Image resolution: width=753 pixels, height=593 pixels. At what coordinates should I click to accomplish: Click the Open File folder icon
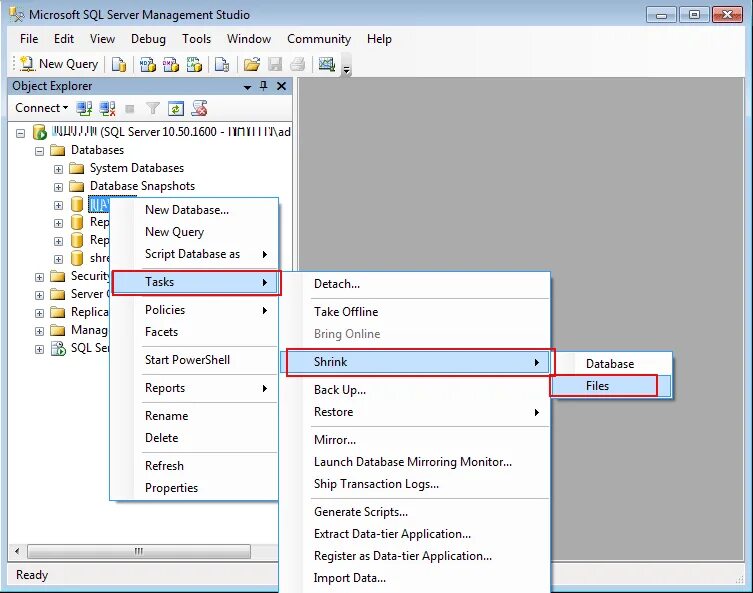click(x=252, y=64)
